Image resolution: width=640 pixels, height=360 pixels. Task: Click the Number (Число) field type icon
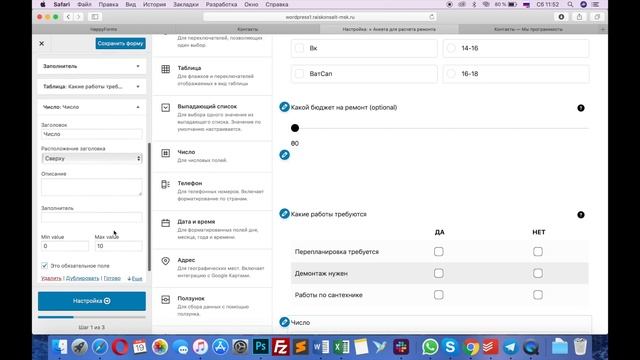[165, 153]
